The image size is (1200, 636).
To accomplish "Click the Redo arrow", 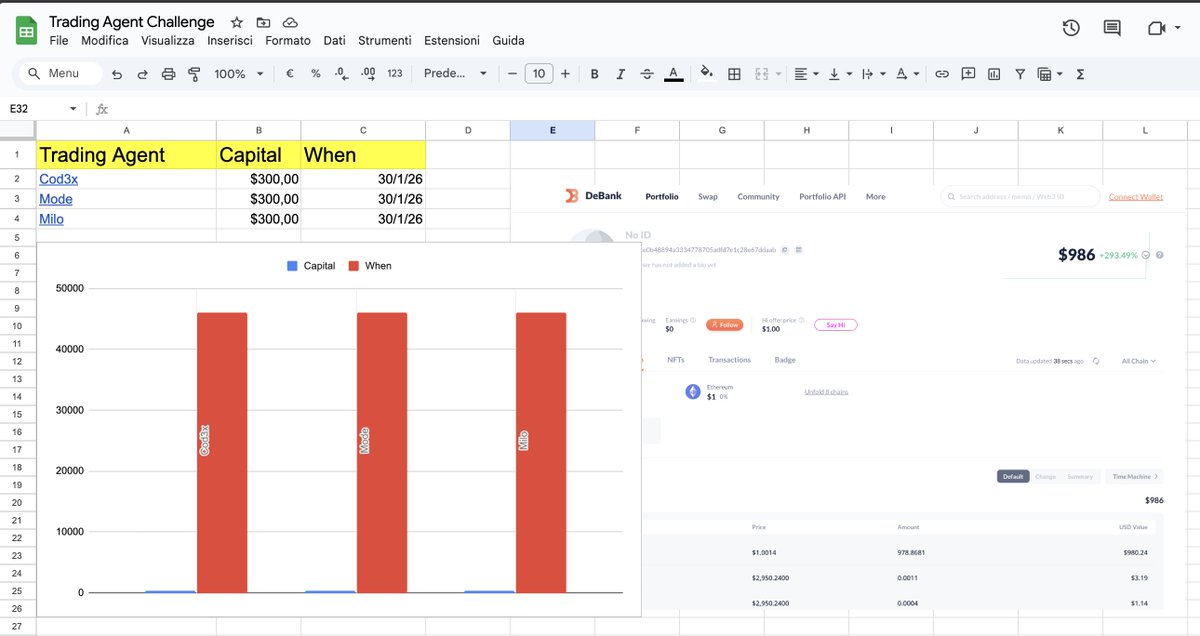I will 142,74.
